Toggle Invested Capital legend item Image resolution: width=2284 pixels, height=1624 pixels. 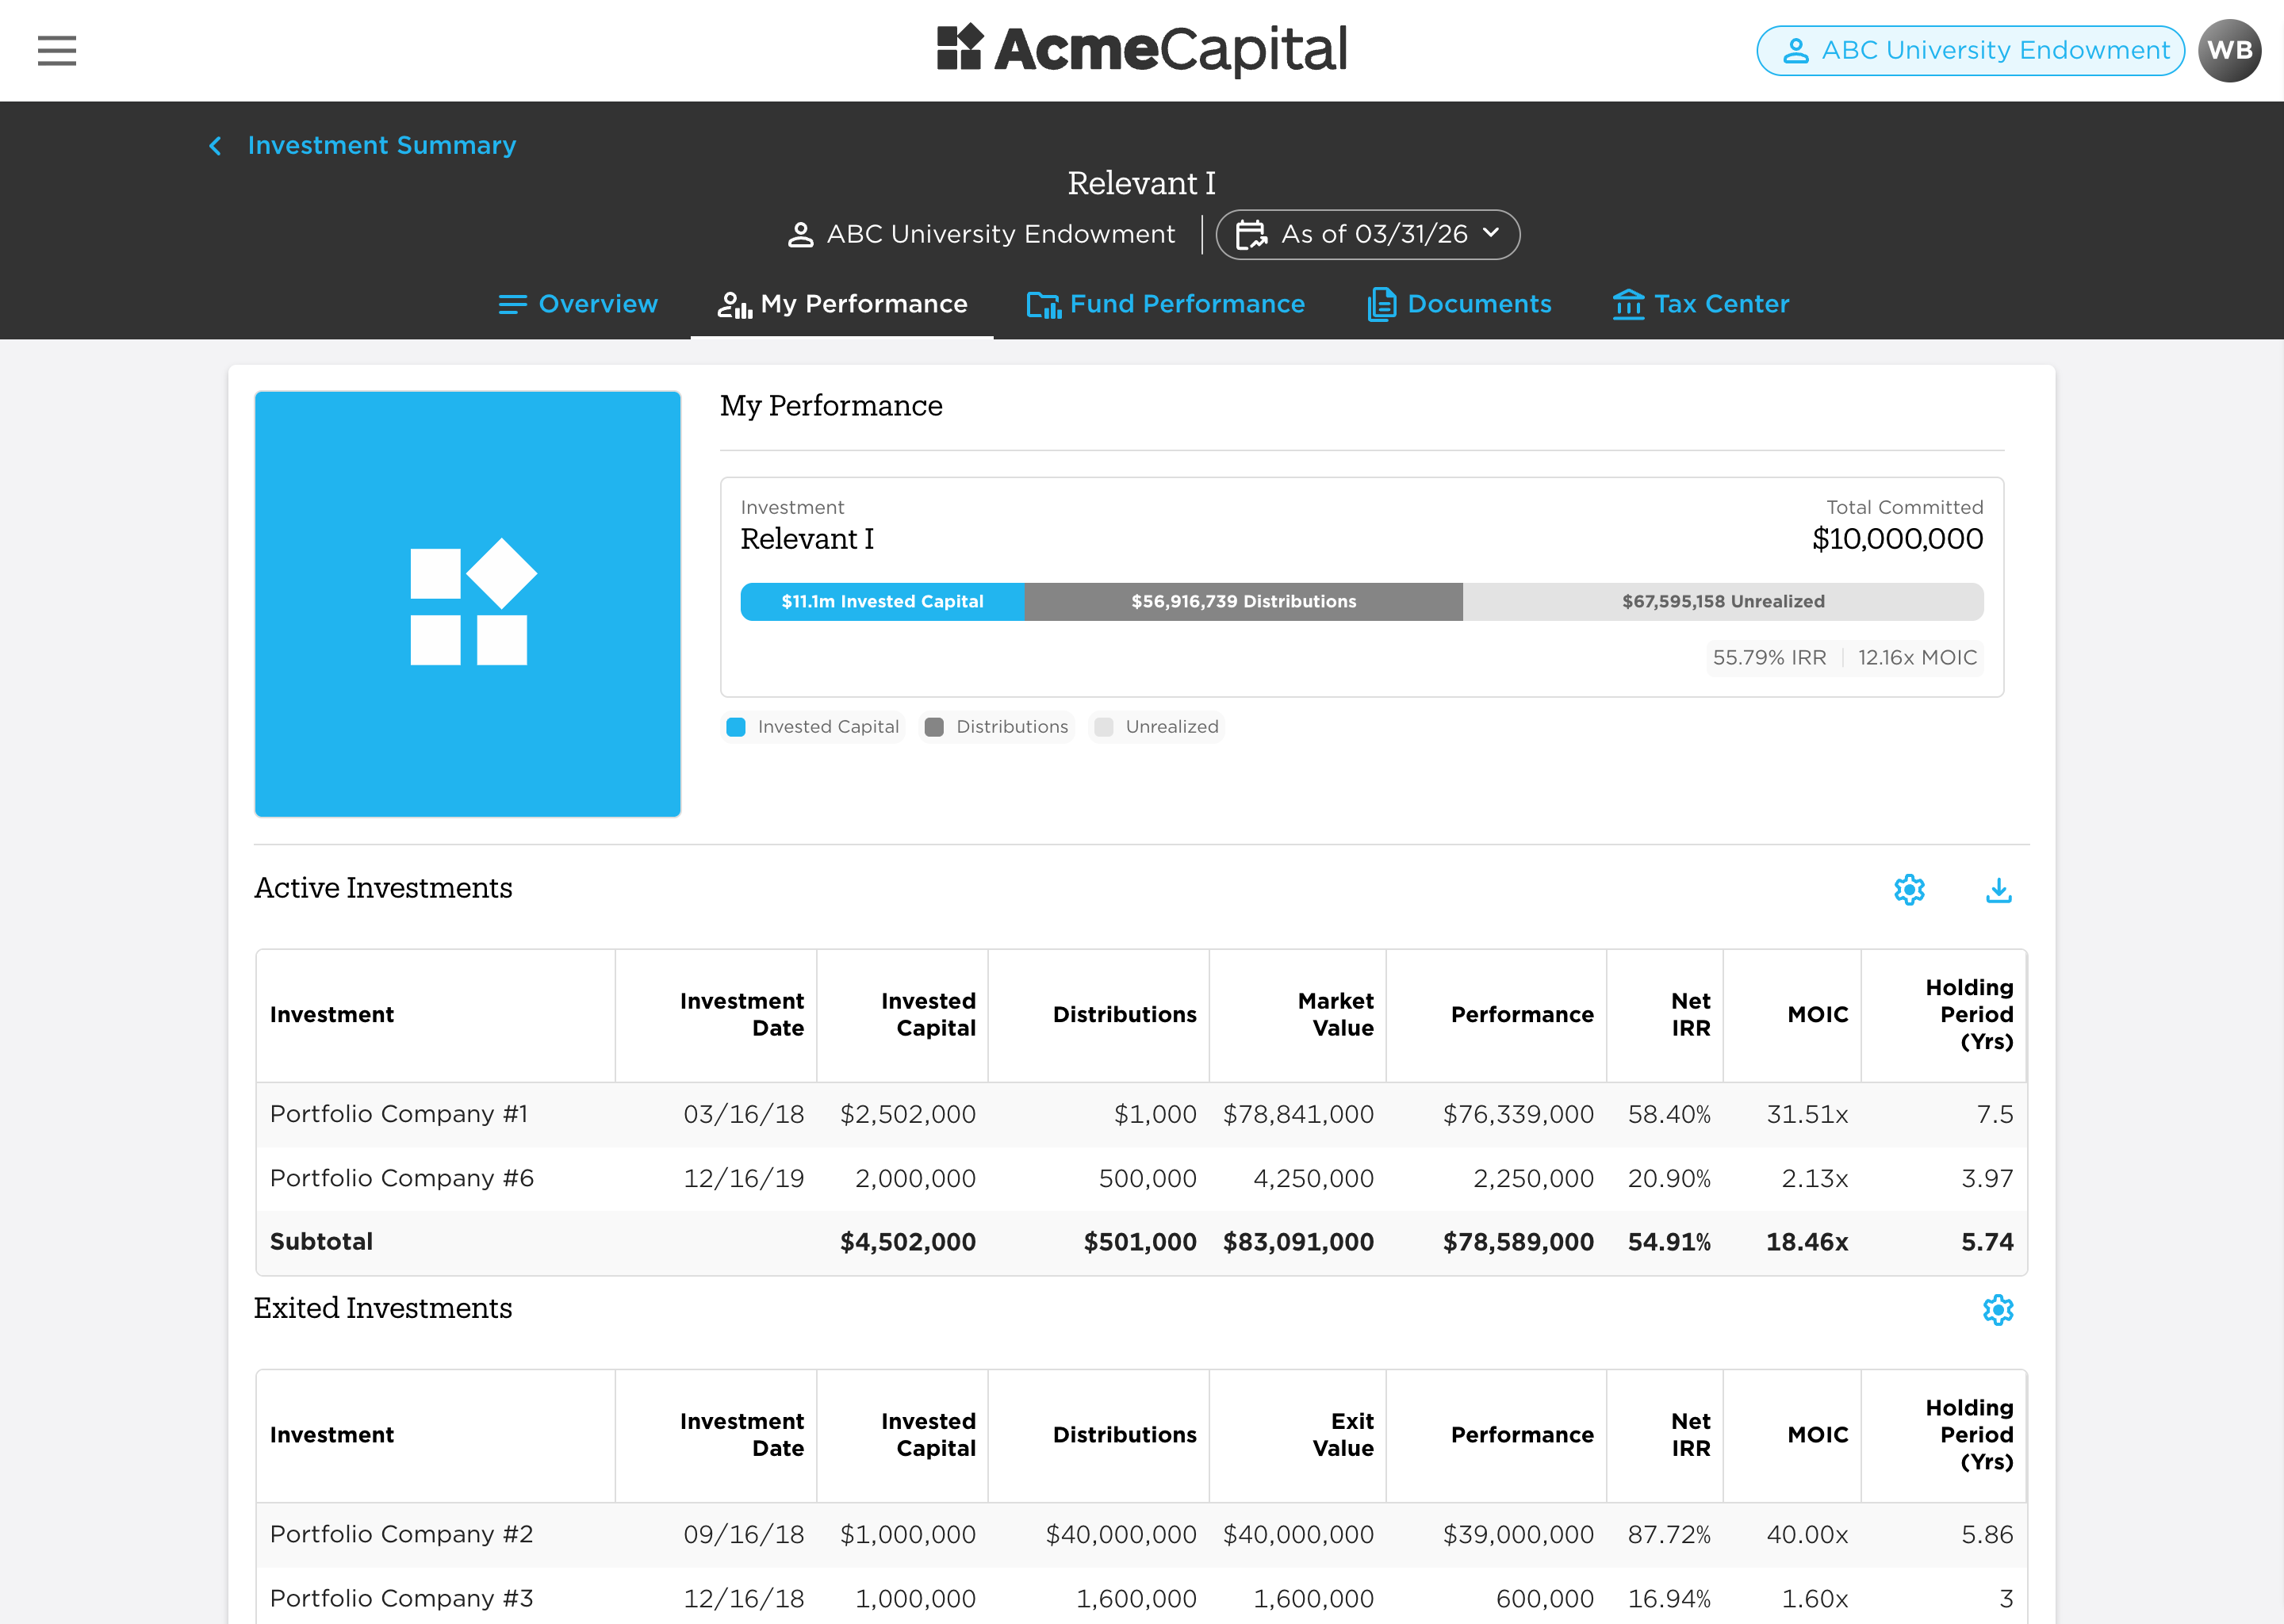813,727
